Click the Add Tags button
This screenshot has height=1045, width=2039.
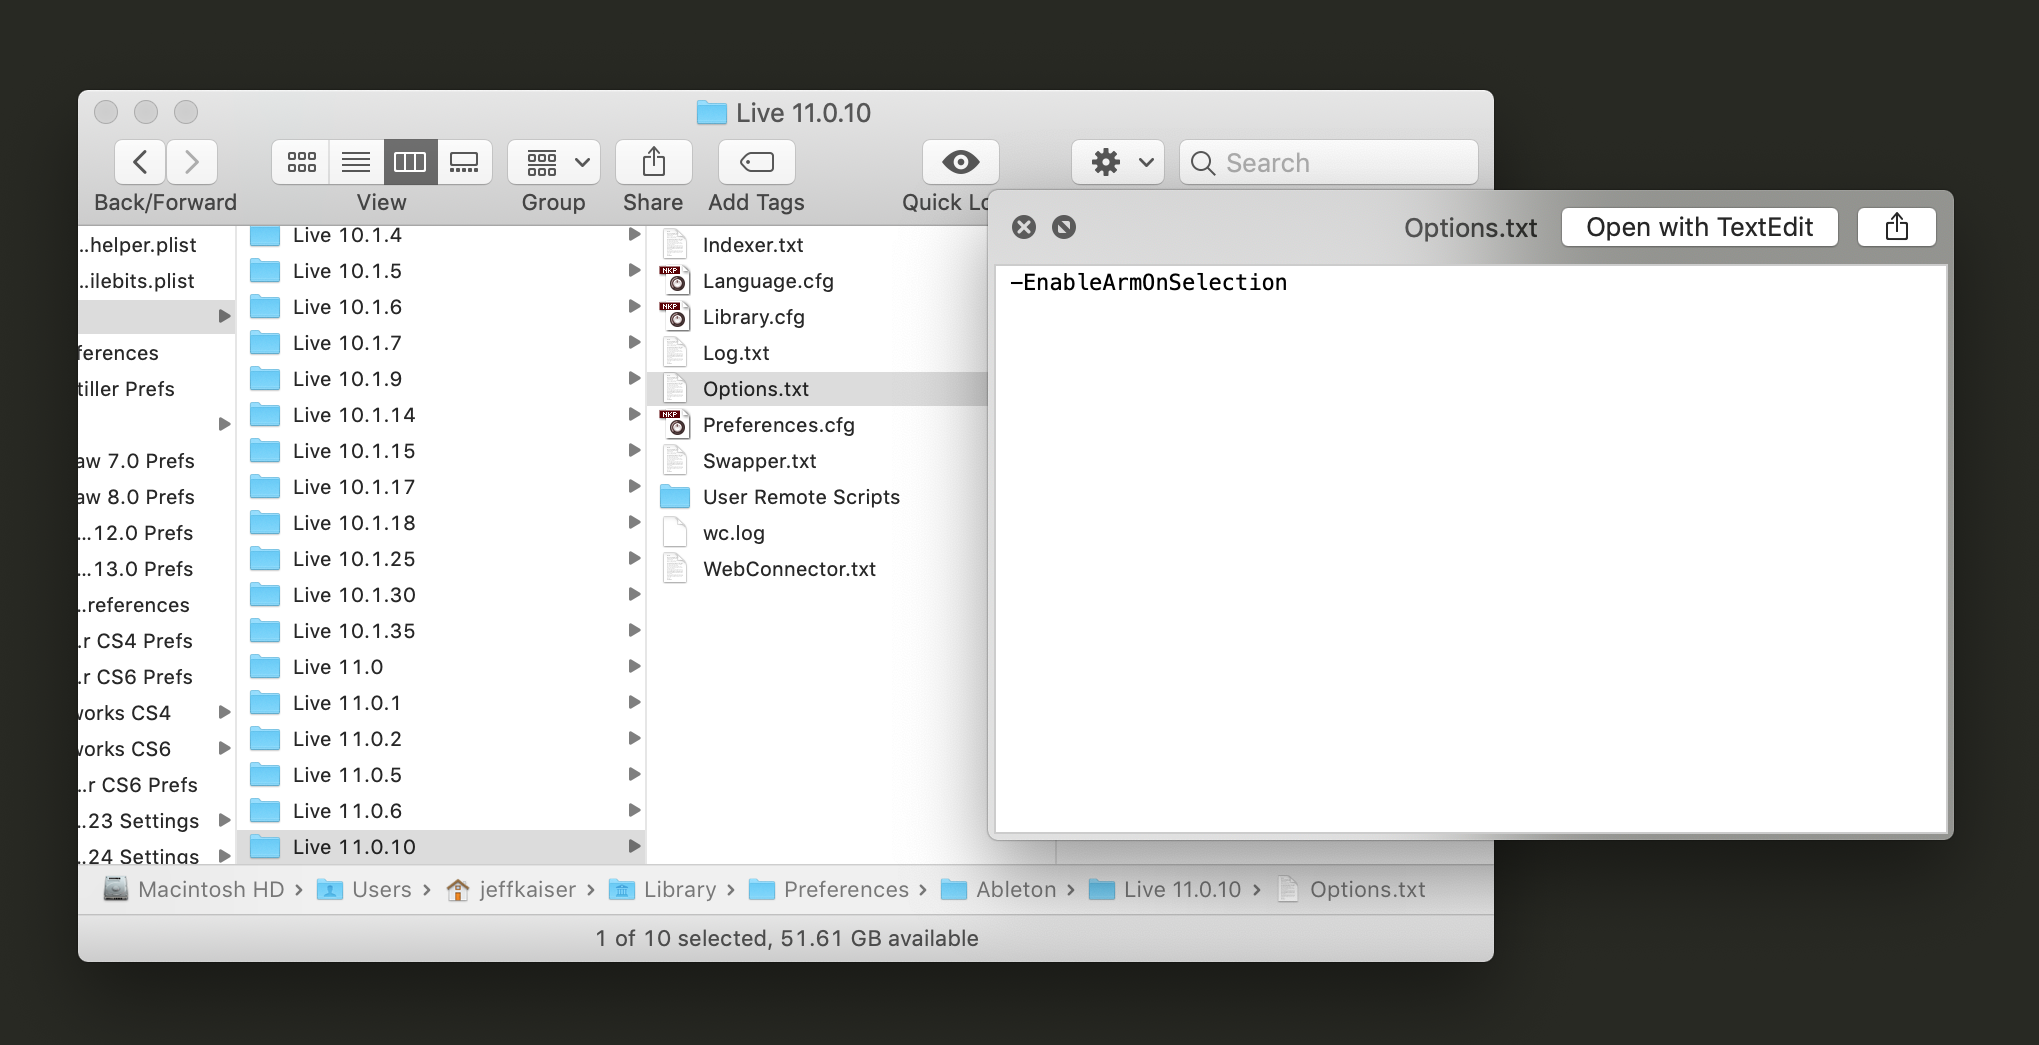click(757, 162)
